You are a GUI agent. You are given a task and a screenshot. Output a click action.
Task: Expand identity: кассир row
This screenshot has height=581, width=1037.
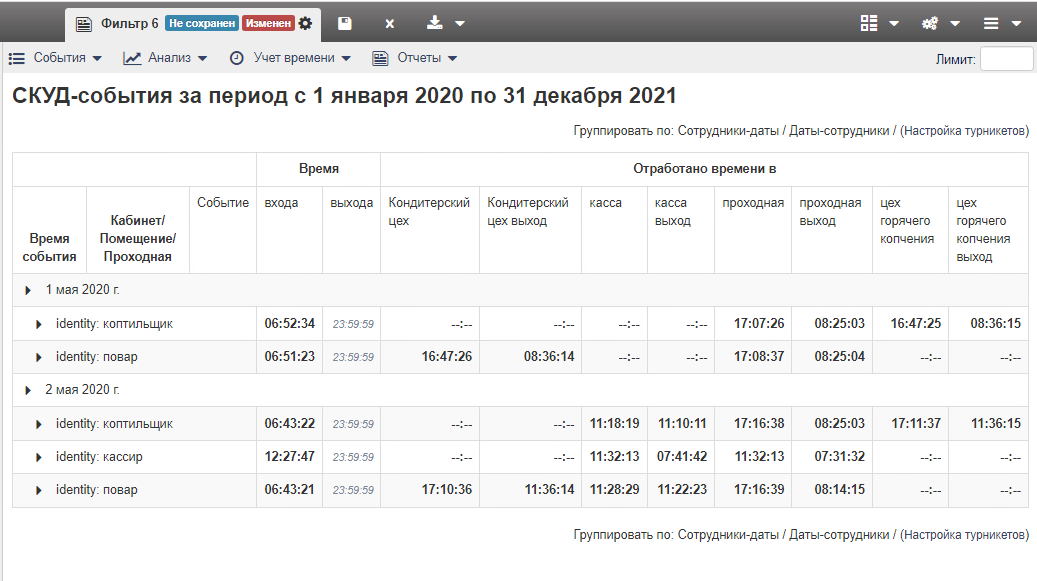tap(39, 457)
